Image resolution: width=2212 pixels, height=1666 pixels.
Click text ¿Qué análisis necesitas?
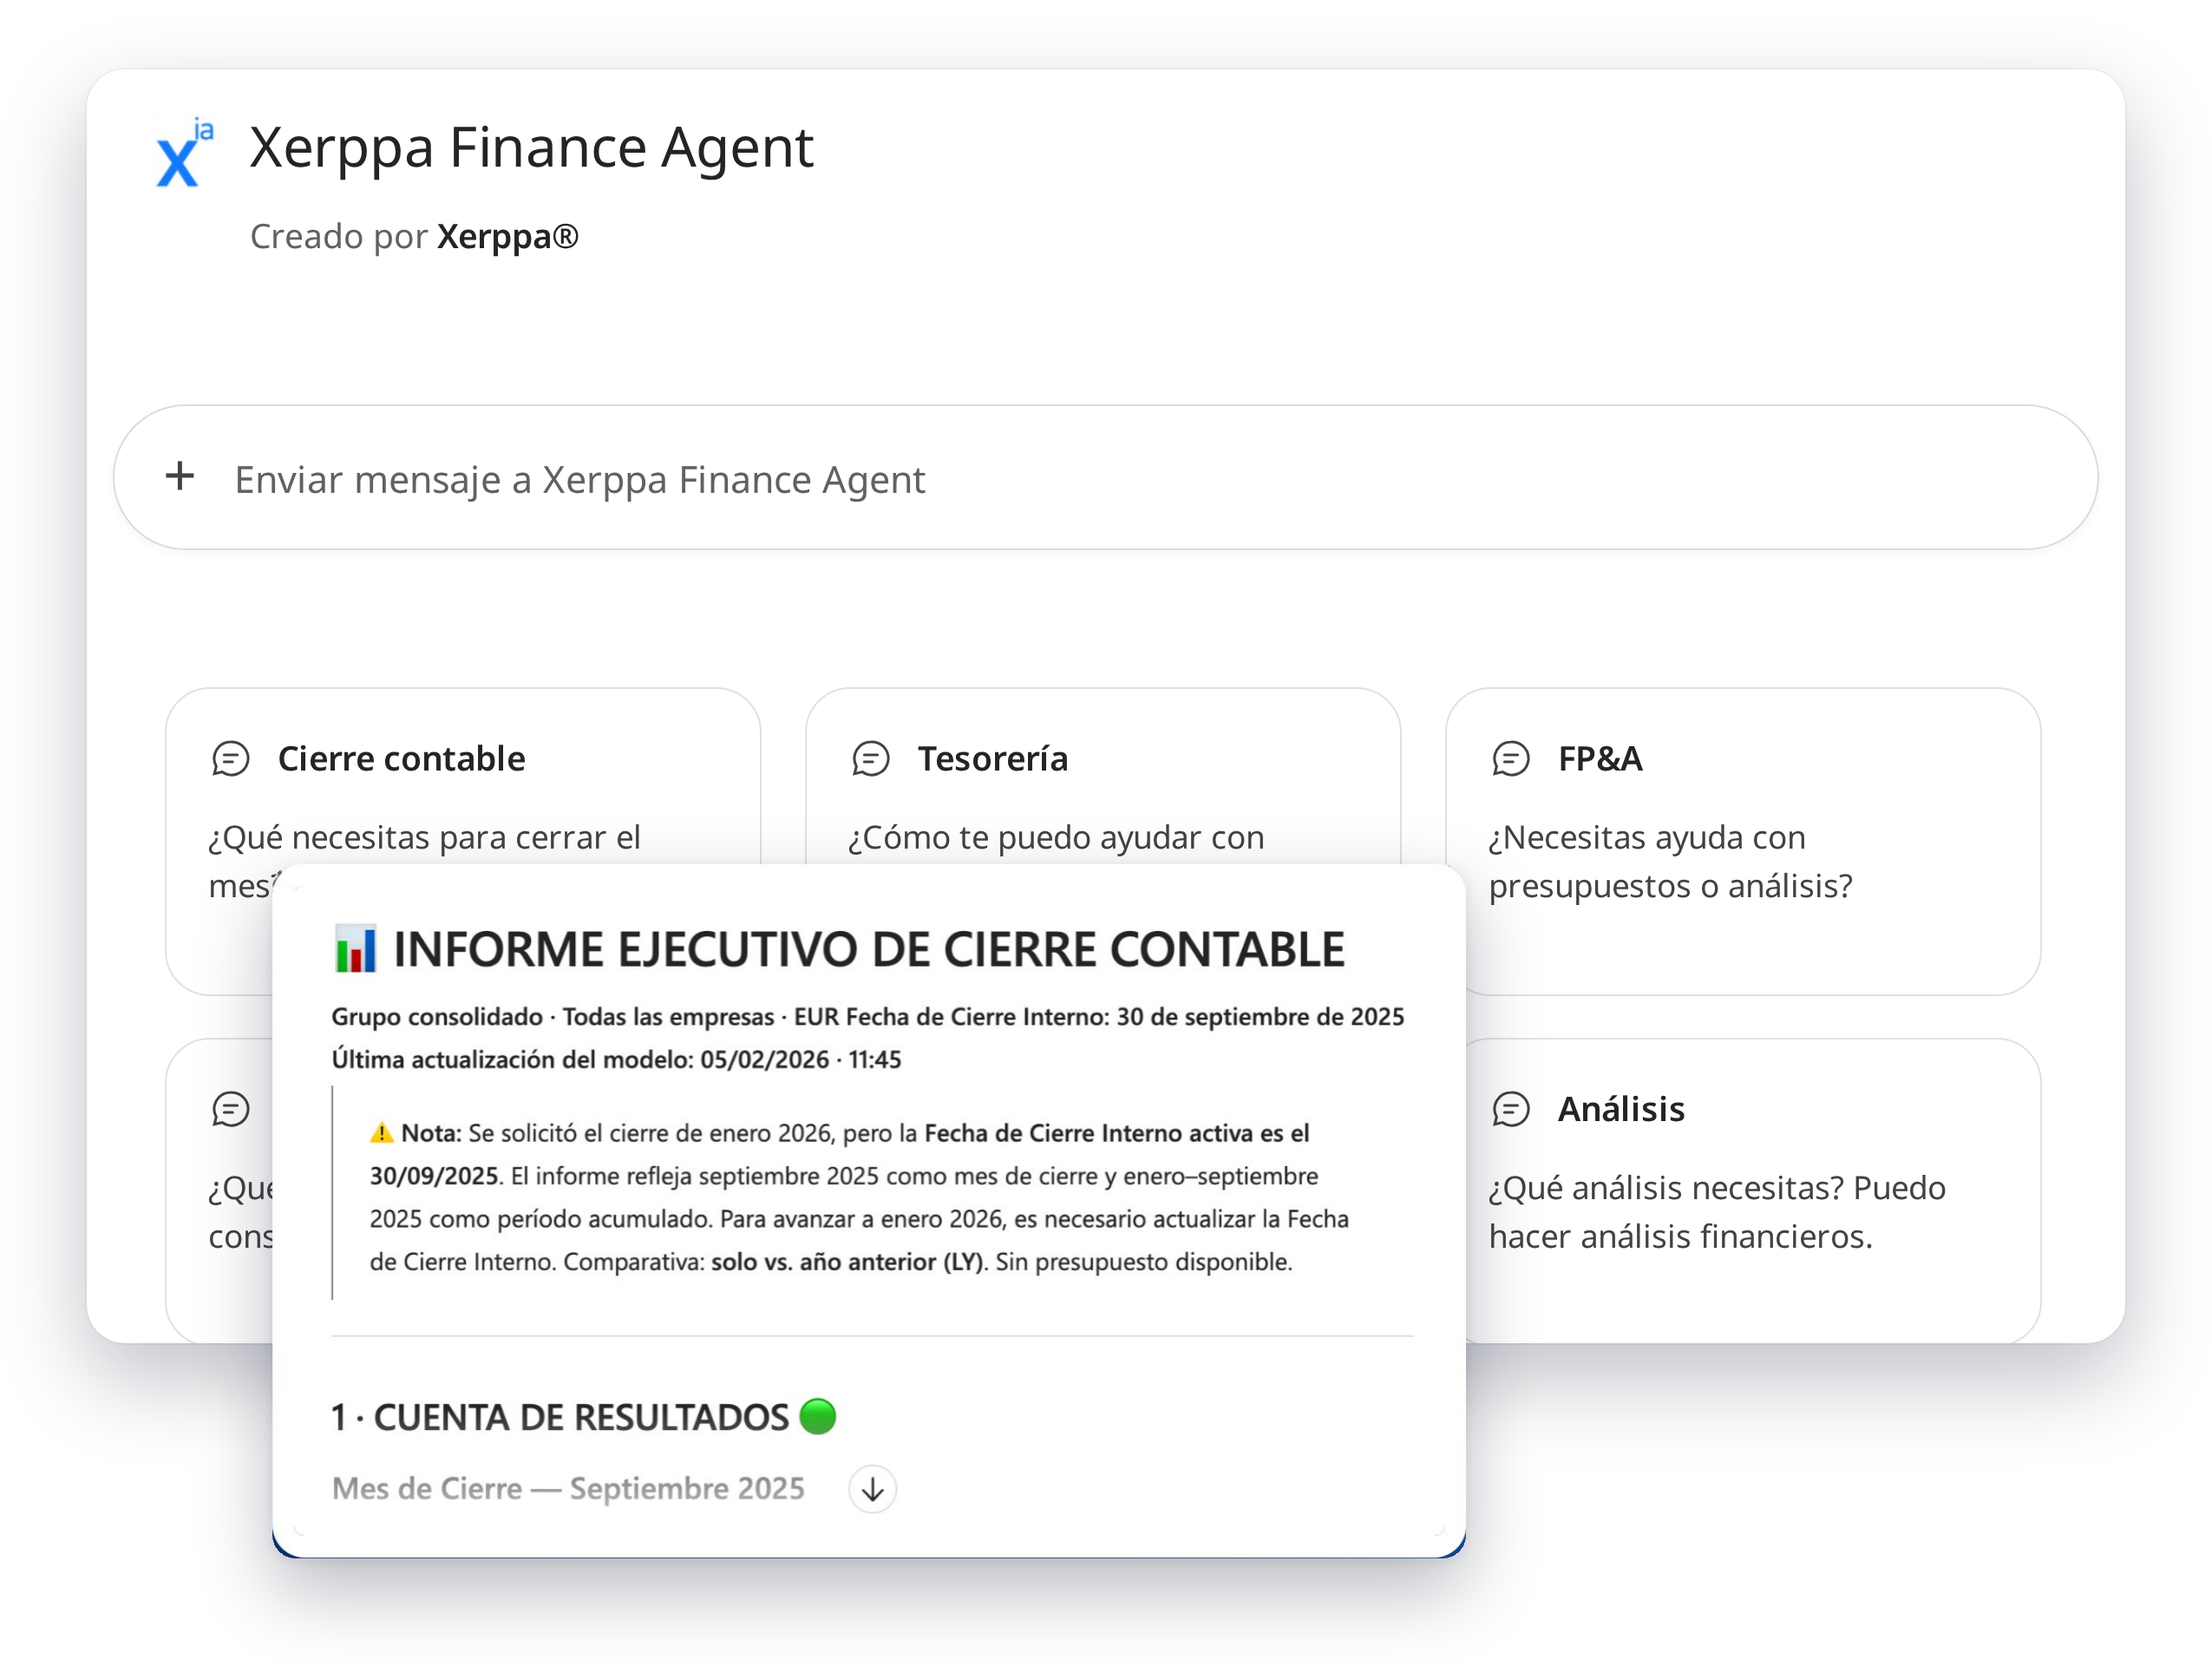click(1666, 1188)
